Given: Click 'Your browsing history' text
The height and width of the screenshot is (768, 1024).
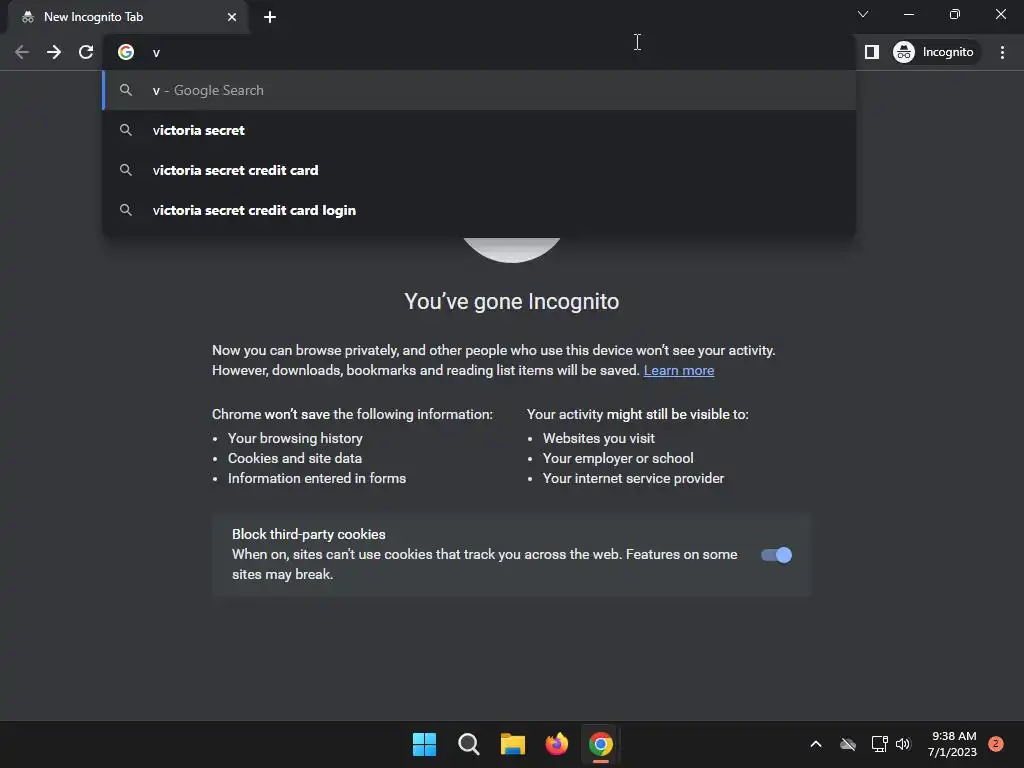Looking at the screenshot, I should (295, 438).
